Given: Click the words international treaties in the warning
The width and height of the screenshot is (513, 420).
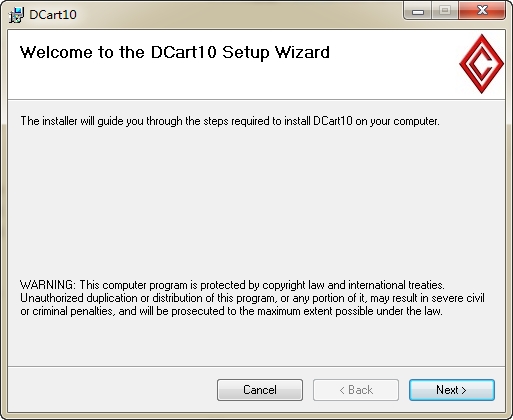Looking at the screenshot, I should [396, 285].
